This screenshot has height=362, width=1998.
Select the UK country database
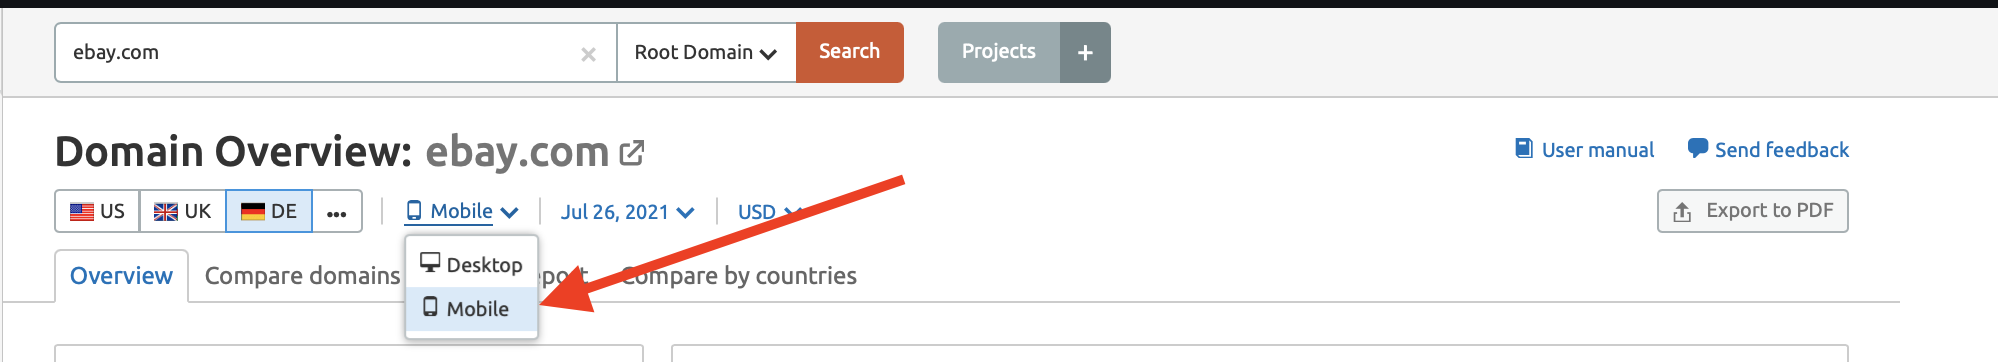coord(183,211)
